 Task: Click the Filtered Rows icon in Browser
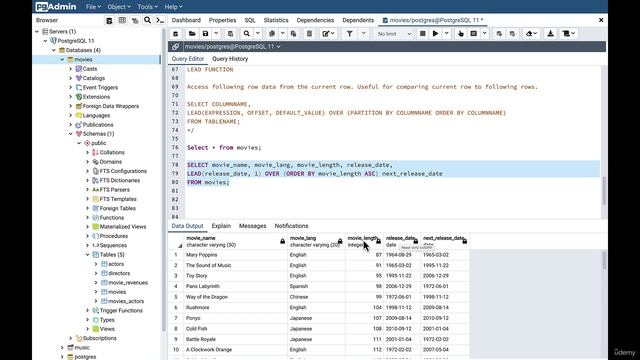pos(135,20)
